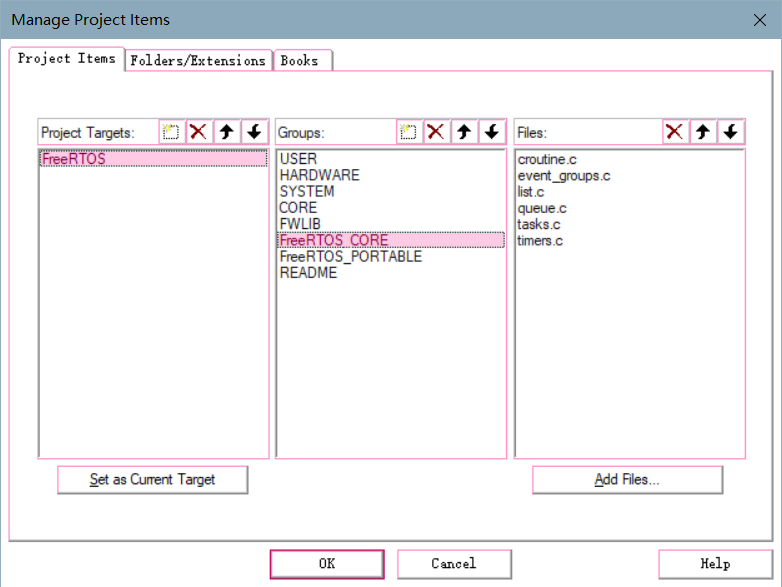Move selected group down
This screenshot has height=587, width=782.
pyautogui.click(x=492, y=132)
